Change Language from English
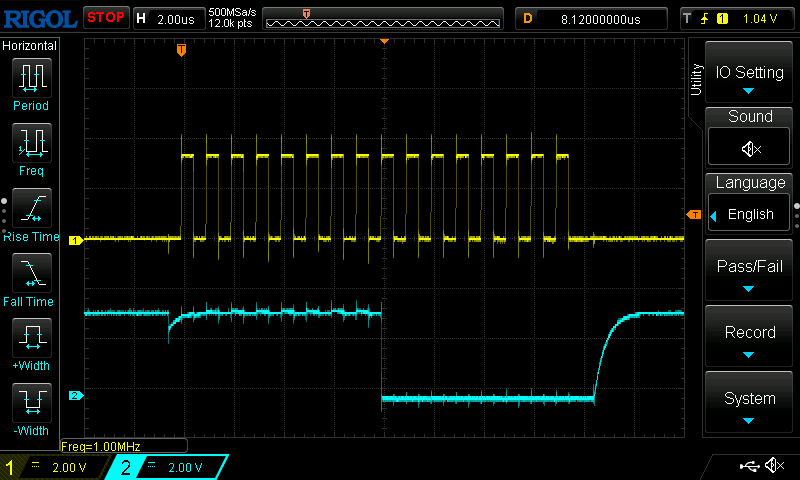The image size is (800, 480). (750, 214)
